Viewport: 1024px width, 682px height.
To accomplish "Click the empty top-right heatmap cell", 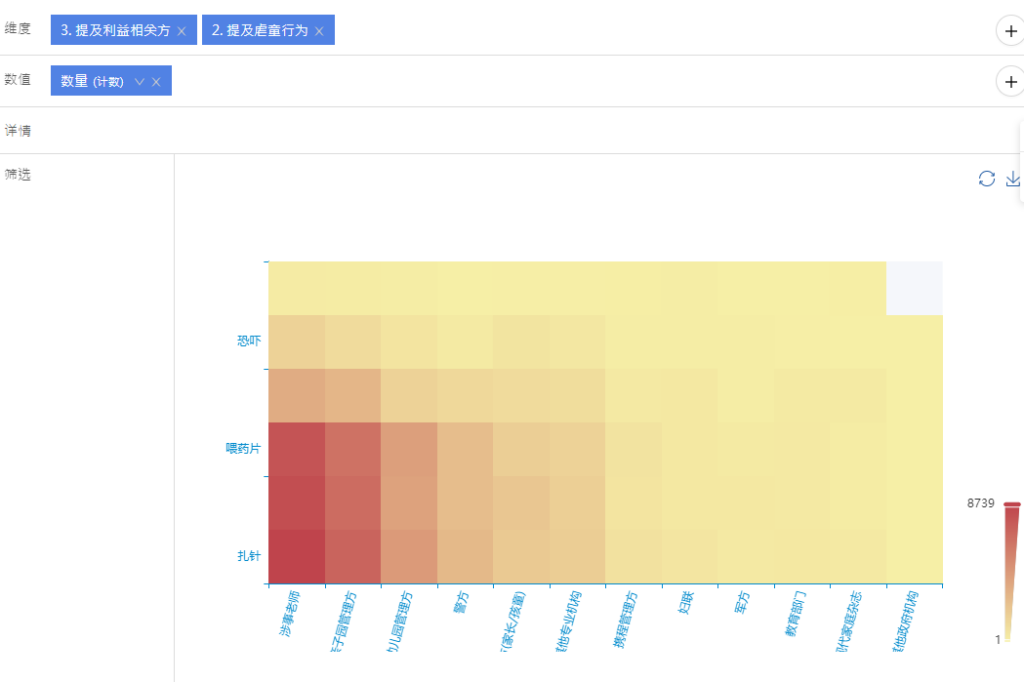I will (914, 288).
